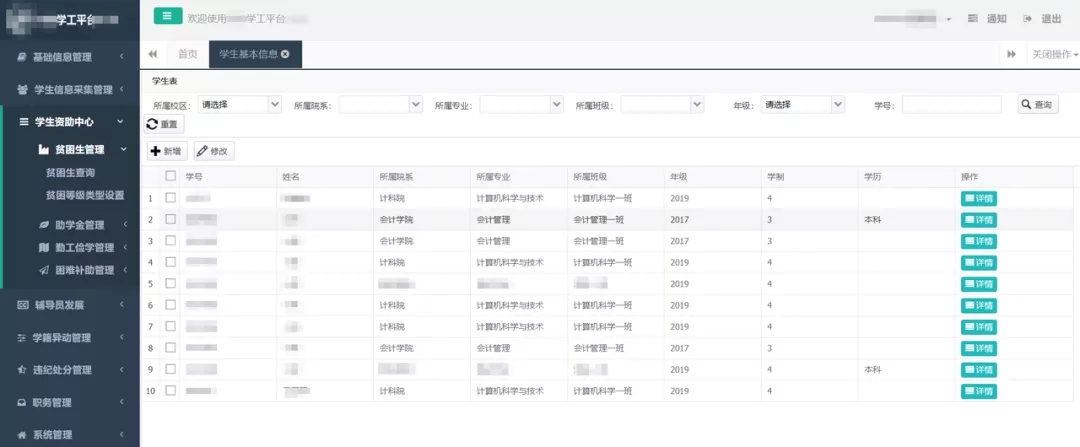
Task: Tick the checkbox for row 6
Action: pyautogui.click(x=171, y=304)
